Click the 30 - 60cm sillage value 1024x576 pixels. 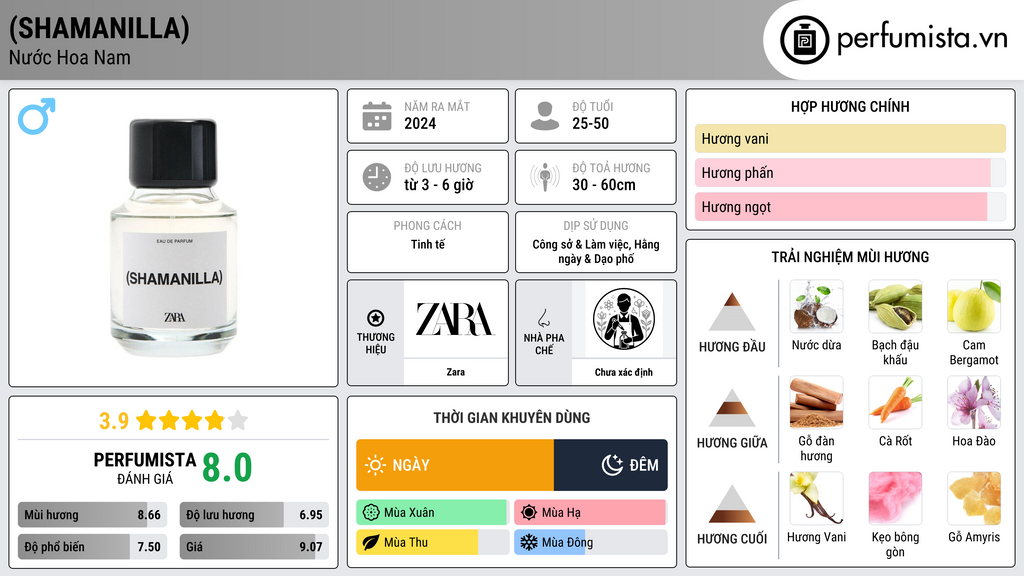coord(603,185)
